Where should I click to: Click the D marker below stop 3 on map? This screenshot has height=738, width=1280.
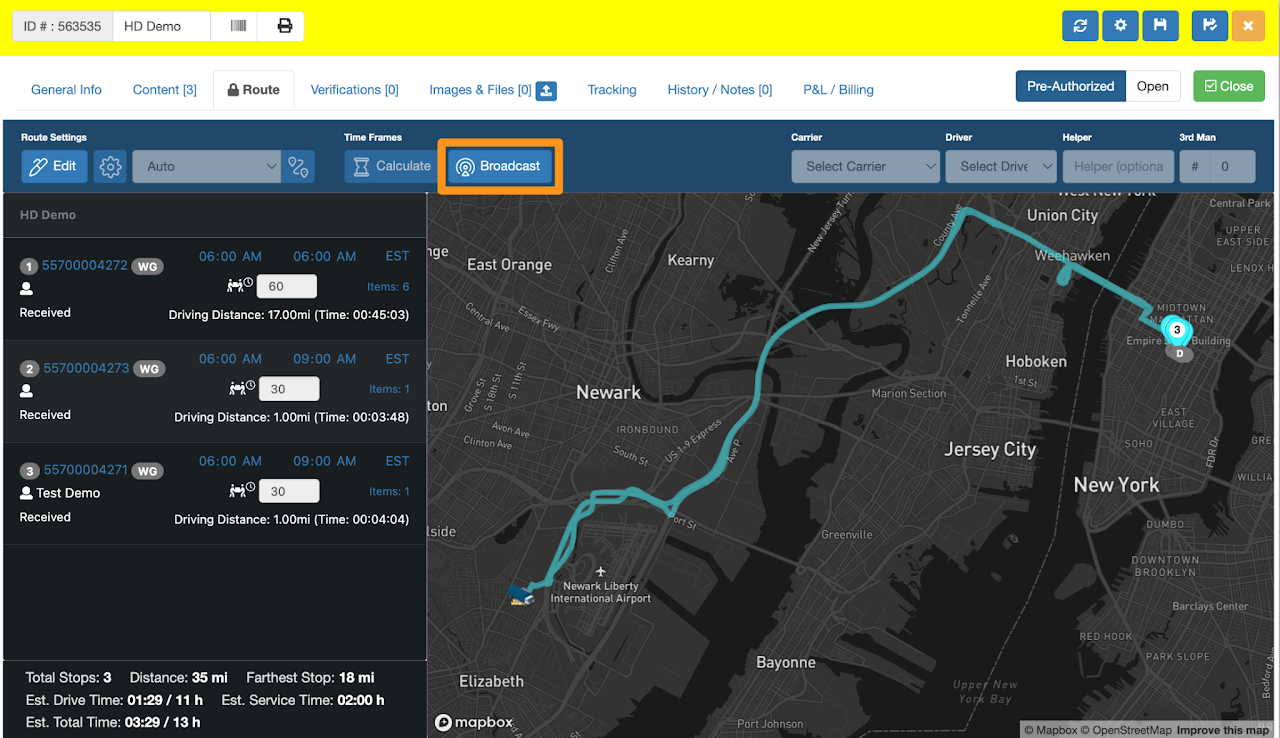coord(1180,353)
